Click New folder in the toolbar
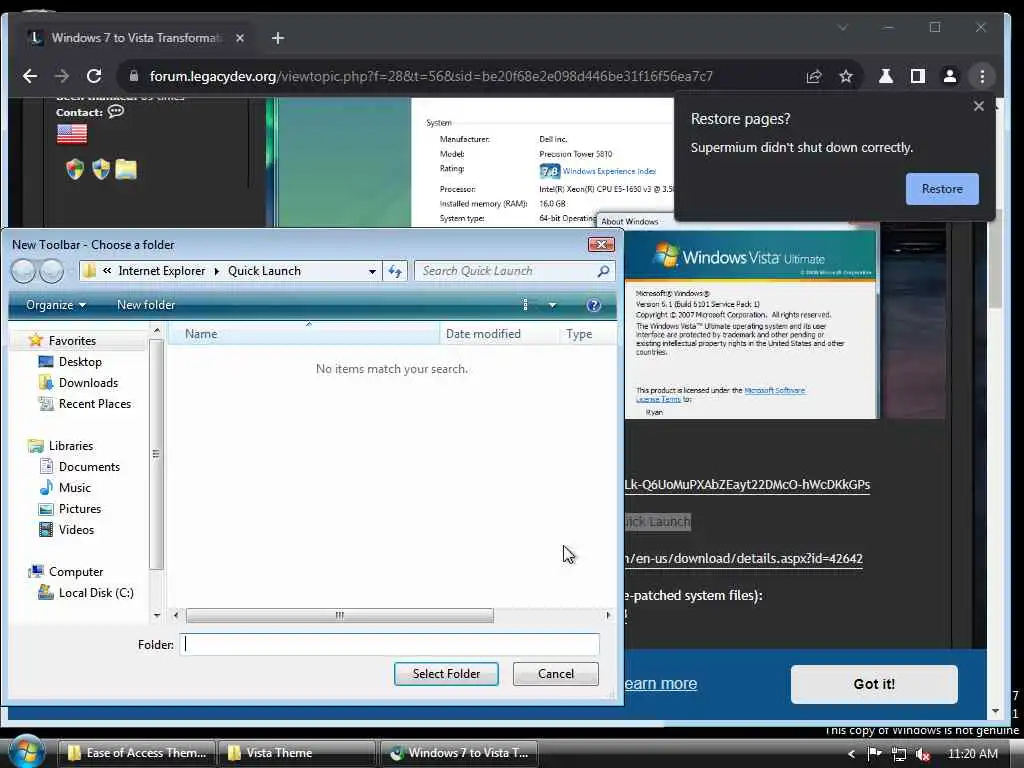 146,305
